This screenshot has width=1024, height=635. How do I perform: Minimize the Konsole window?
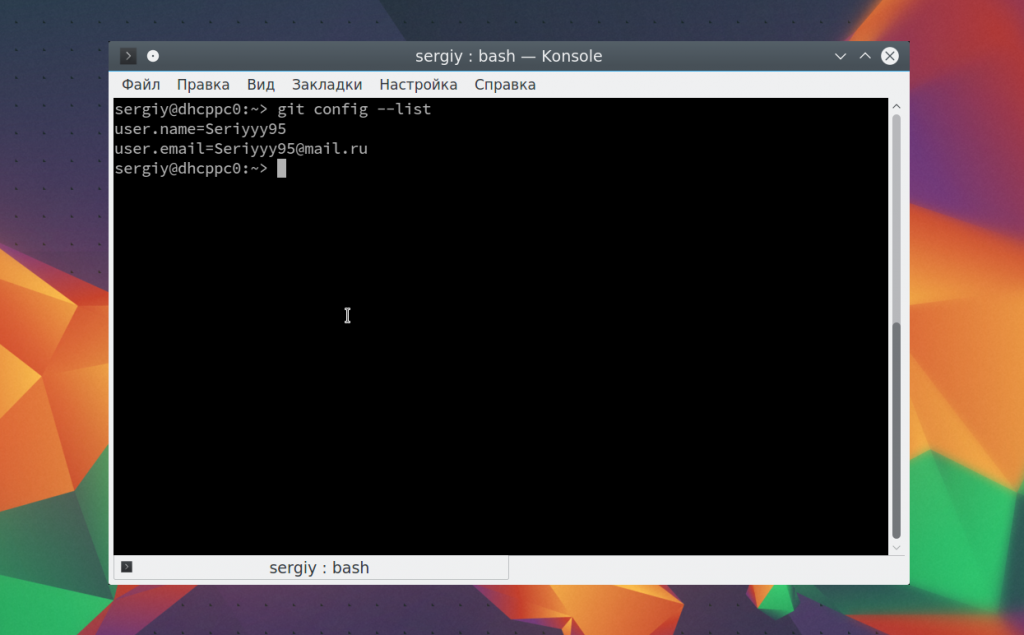point(841,56)
